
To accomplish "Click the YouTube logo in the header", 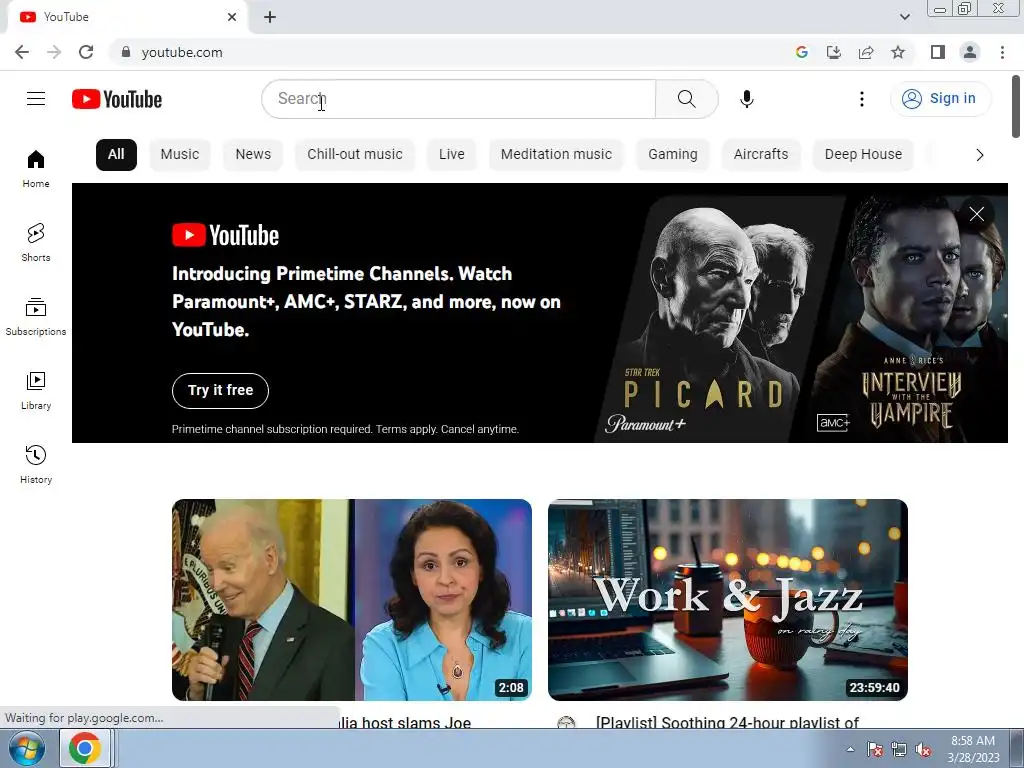I will (117, 99).
